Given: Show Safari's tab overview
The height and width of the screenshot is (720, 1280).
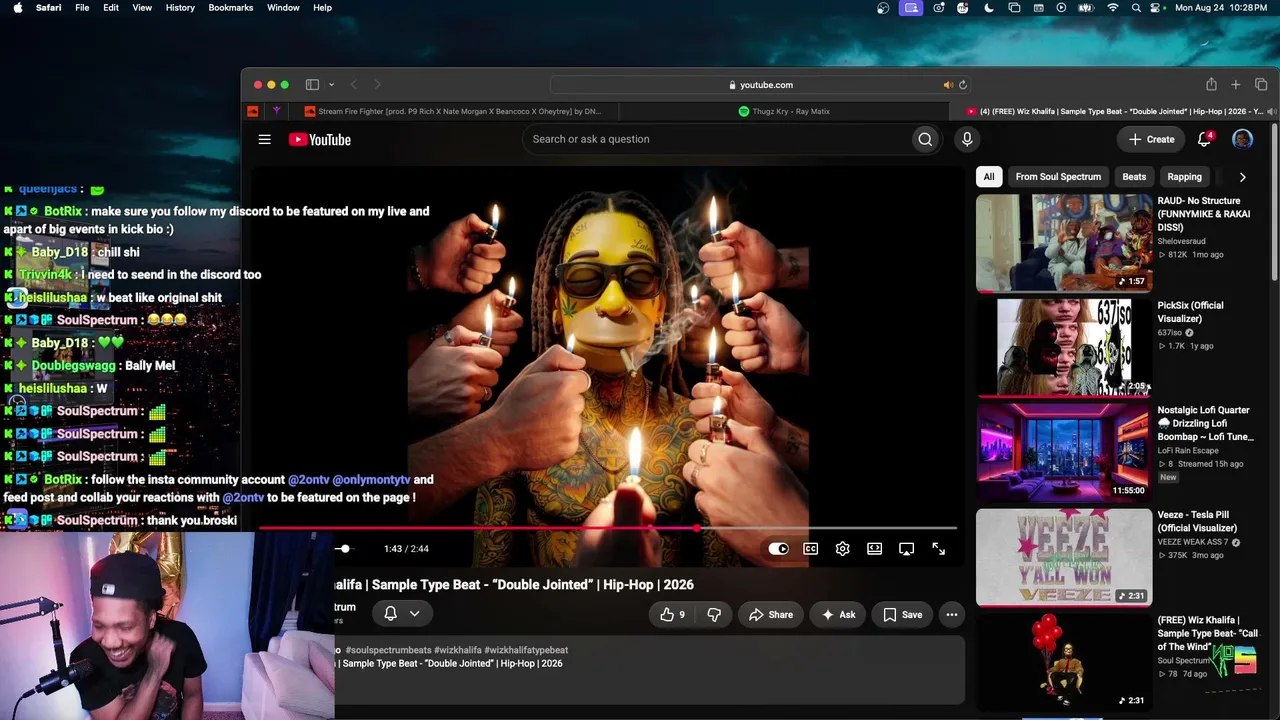Looking at the screenshot, I should coord(1261,85).
